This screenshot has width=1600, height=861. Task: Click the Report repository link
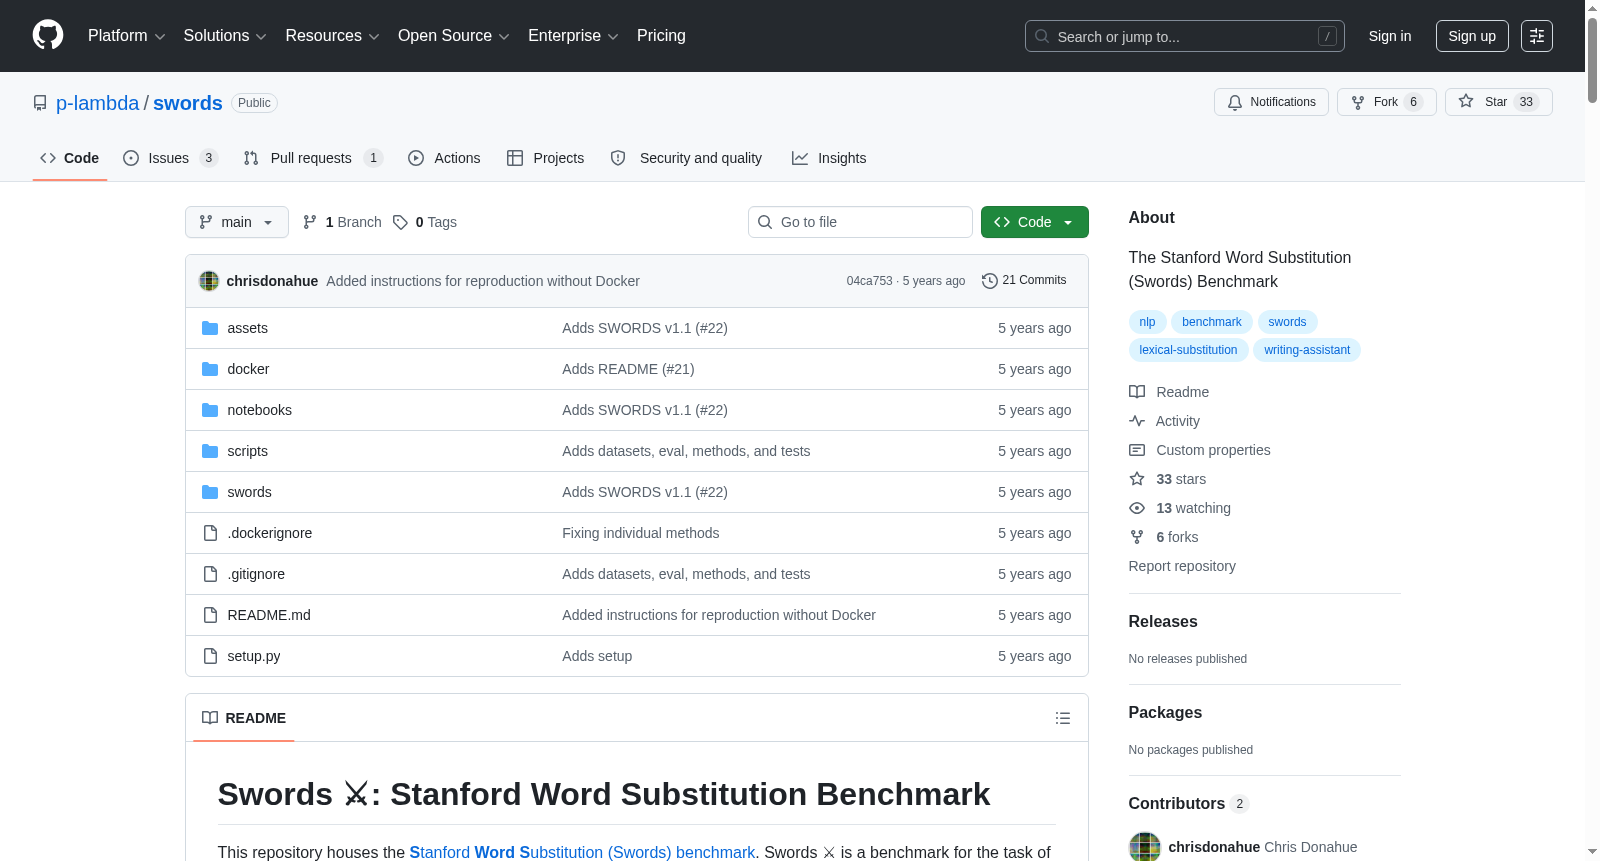[1182, 566]
